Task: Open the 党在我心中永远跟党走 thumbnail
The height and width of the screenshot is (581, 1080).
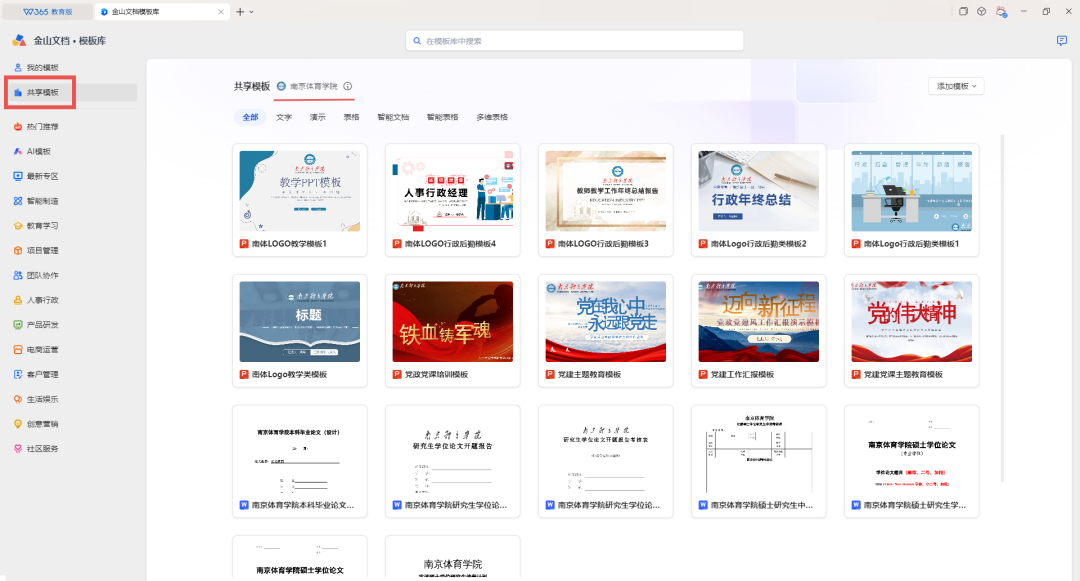Action: 605,321
